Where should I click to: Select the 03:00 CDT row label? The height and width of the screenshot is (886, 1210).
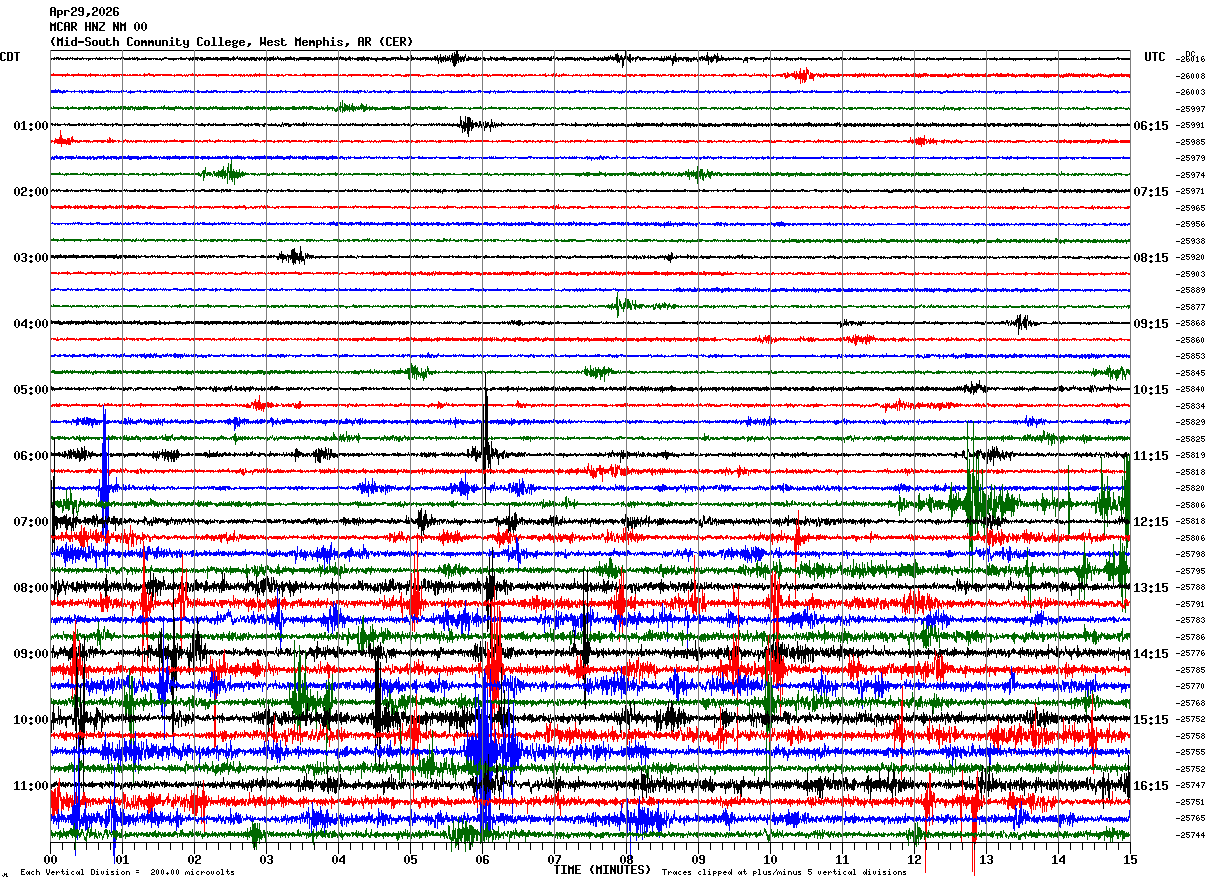coord(31,257)
